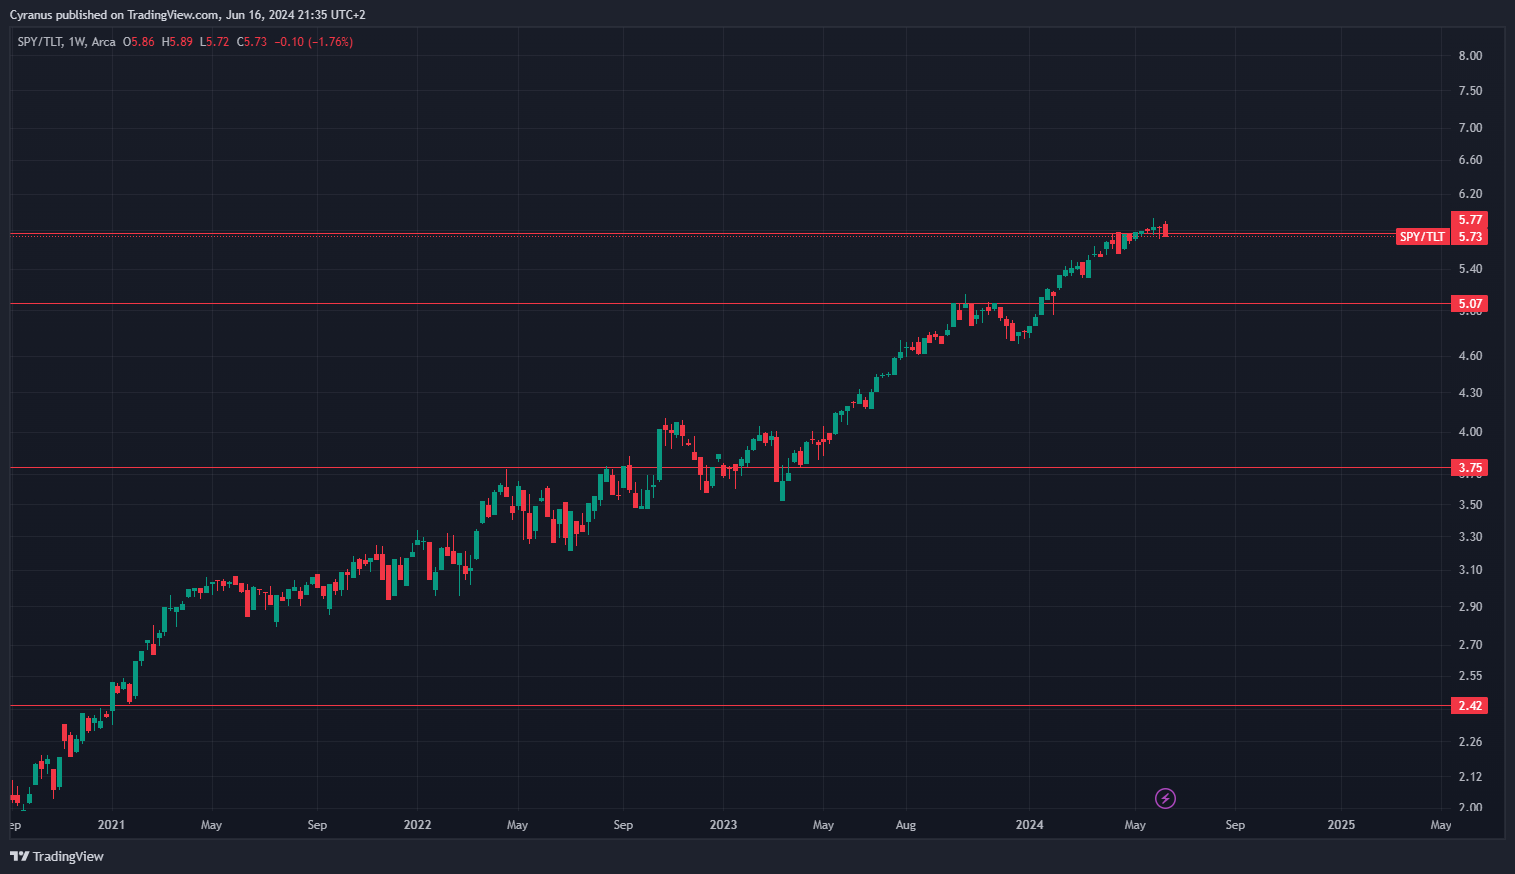Click the low value L5.72
The image size is (1515, 874).
[x=214, y=42]
